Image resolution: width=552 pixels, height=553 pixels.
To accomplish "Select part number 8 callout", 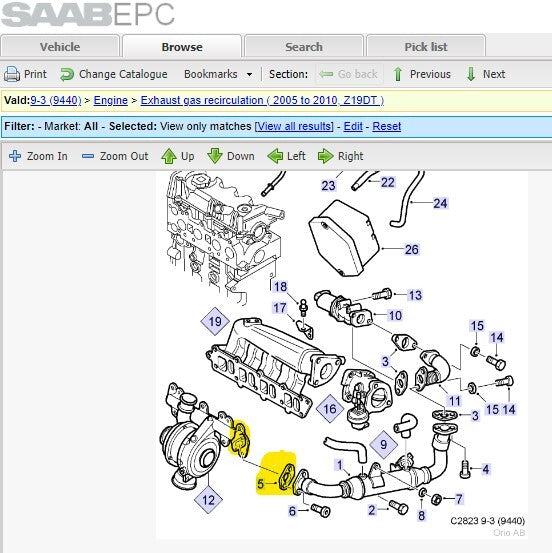I will [421, 516].
